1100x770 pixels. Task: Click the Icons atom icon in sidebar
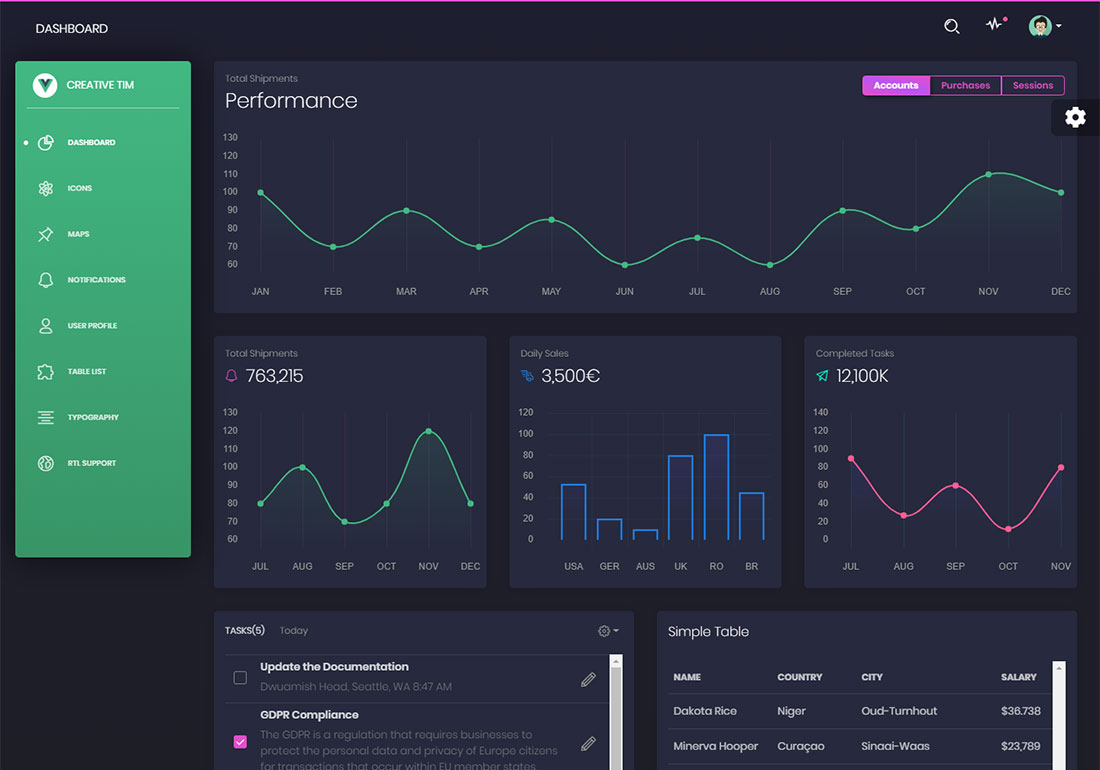(45, 188)
